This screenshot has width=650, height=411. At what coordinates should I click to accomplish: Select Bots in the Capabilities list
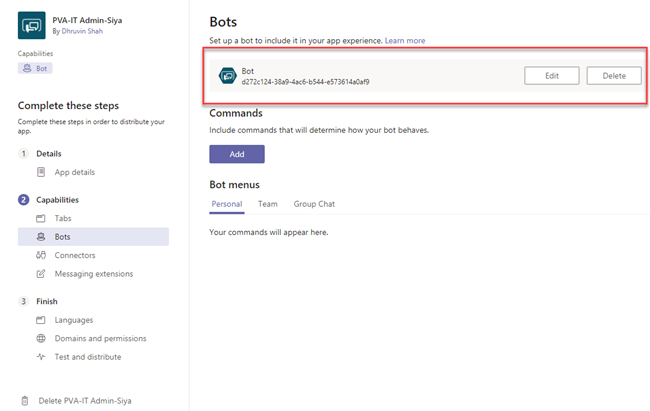(93, 237)
